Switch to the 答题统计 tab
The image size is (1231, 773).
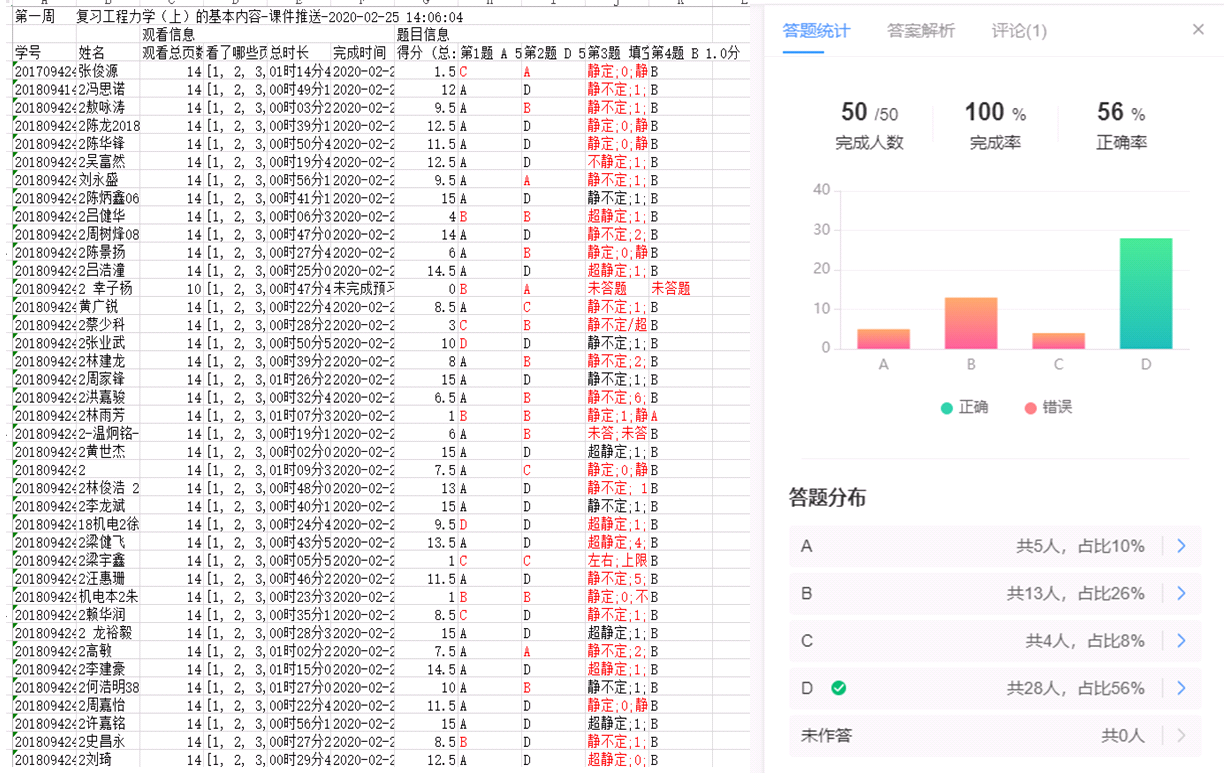pyautogui.click(x=816, y=31)
